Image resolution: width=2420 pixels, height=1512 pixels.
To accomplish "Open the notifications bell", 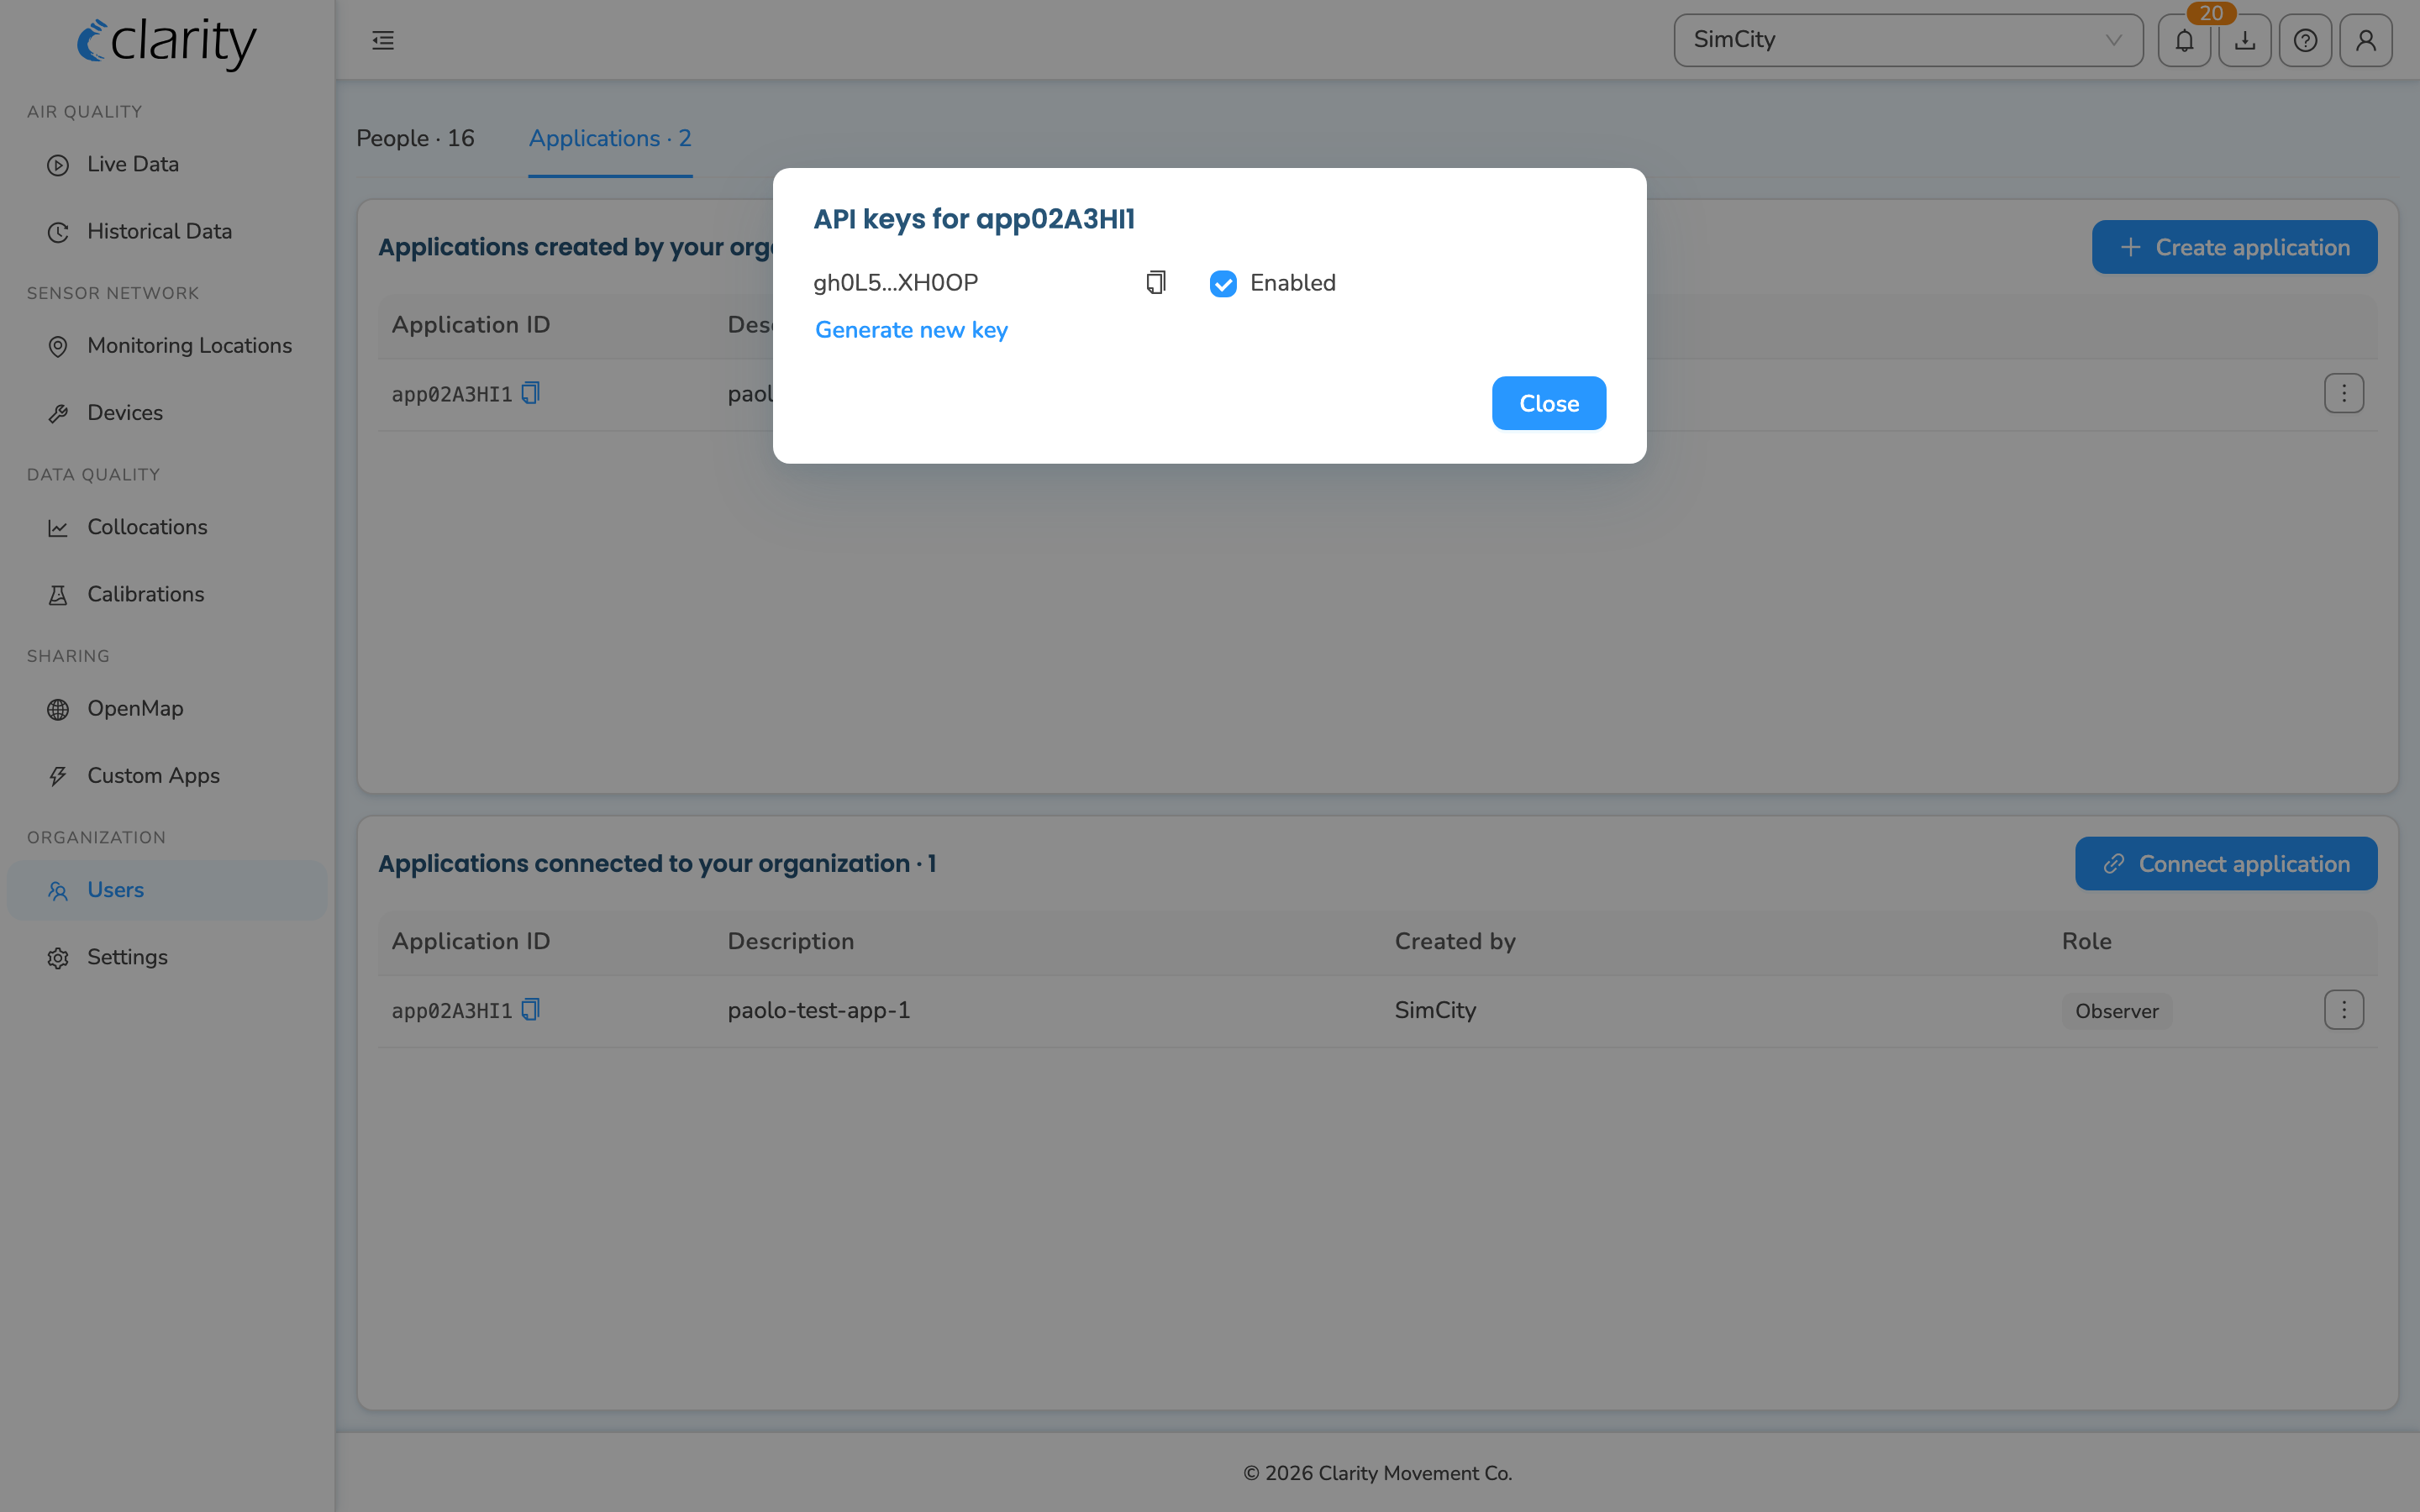I will point(2184,40).
